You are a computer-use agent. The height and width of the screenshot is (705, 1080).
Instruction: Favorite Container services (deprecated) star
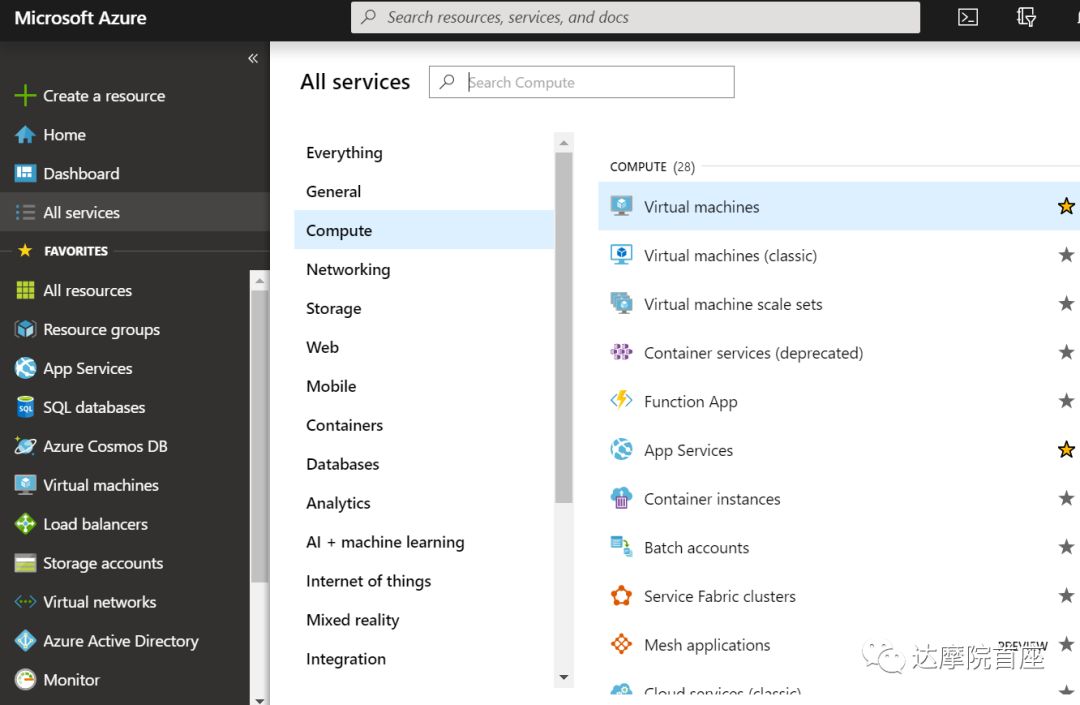pyautogui.click(x=1066, y=352)
